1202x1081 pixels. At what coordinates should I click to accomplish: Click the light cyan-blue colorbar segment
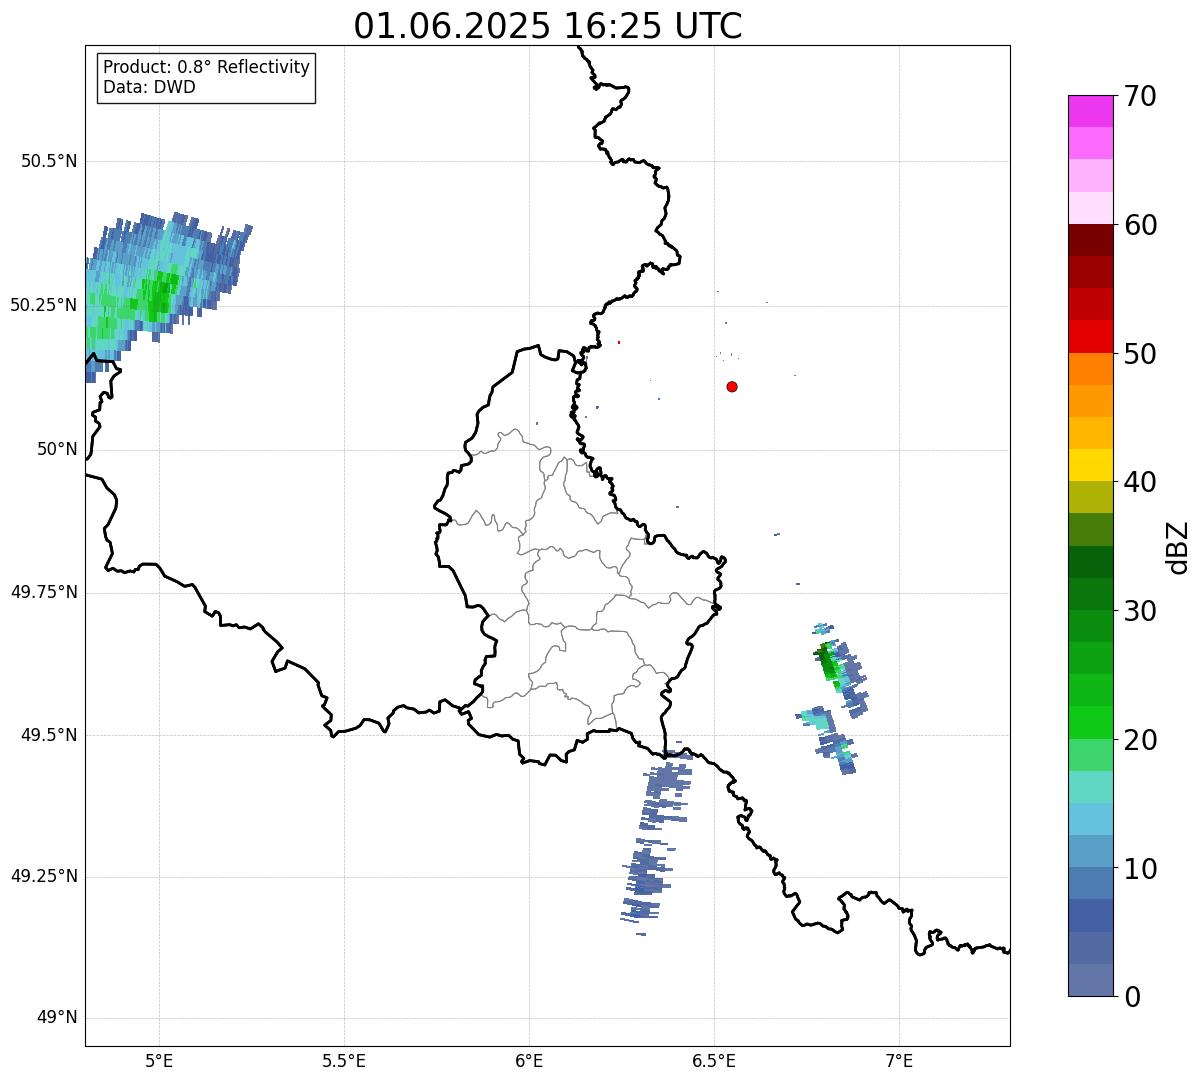coord(1090,819)
